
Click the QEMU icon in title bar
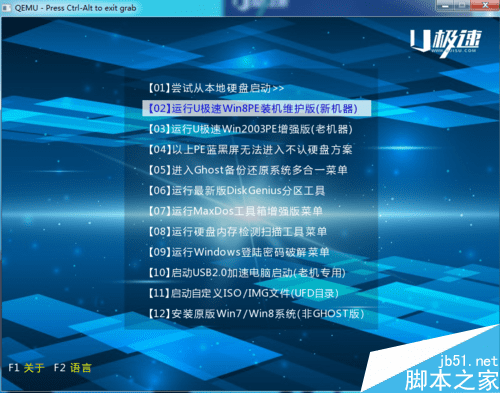[x=7, y=8]
